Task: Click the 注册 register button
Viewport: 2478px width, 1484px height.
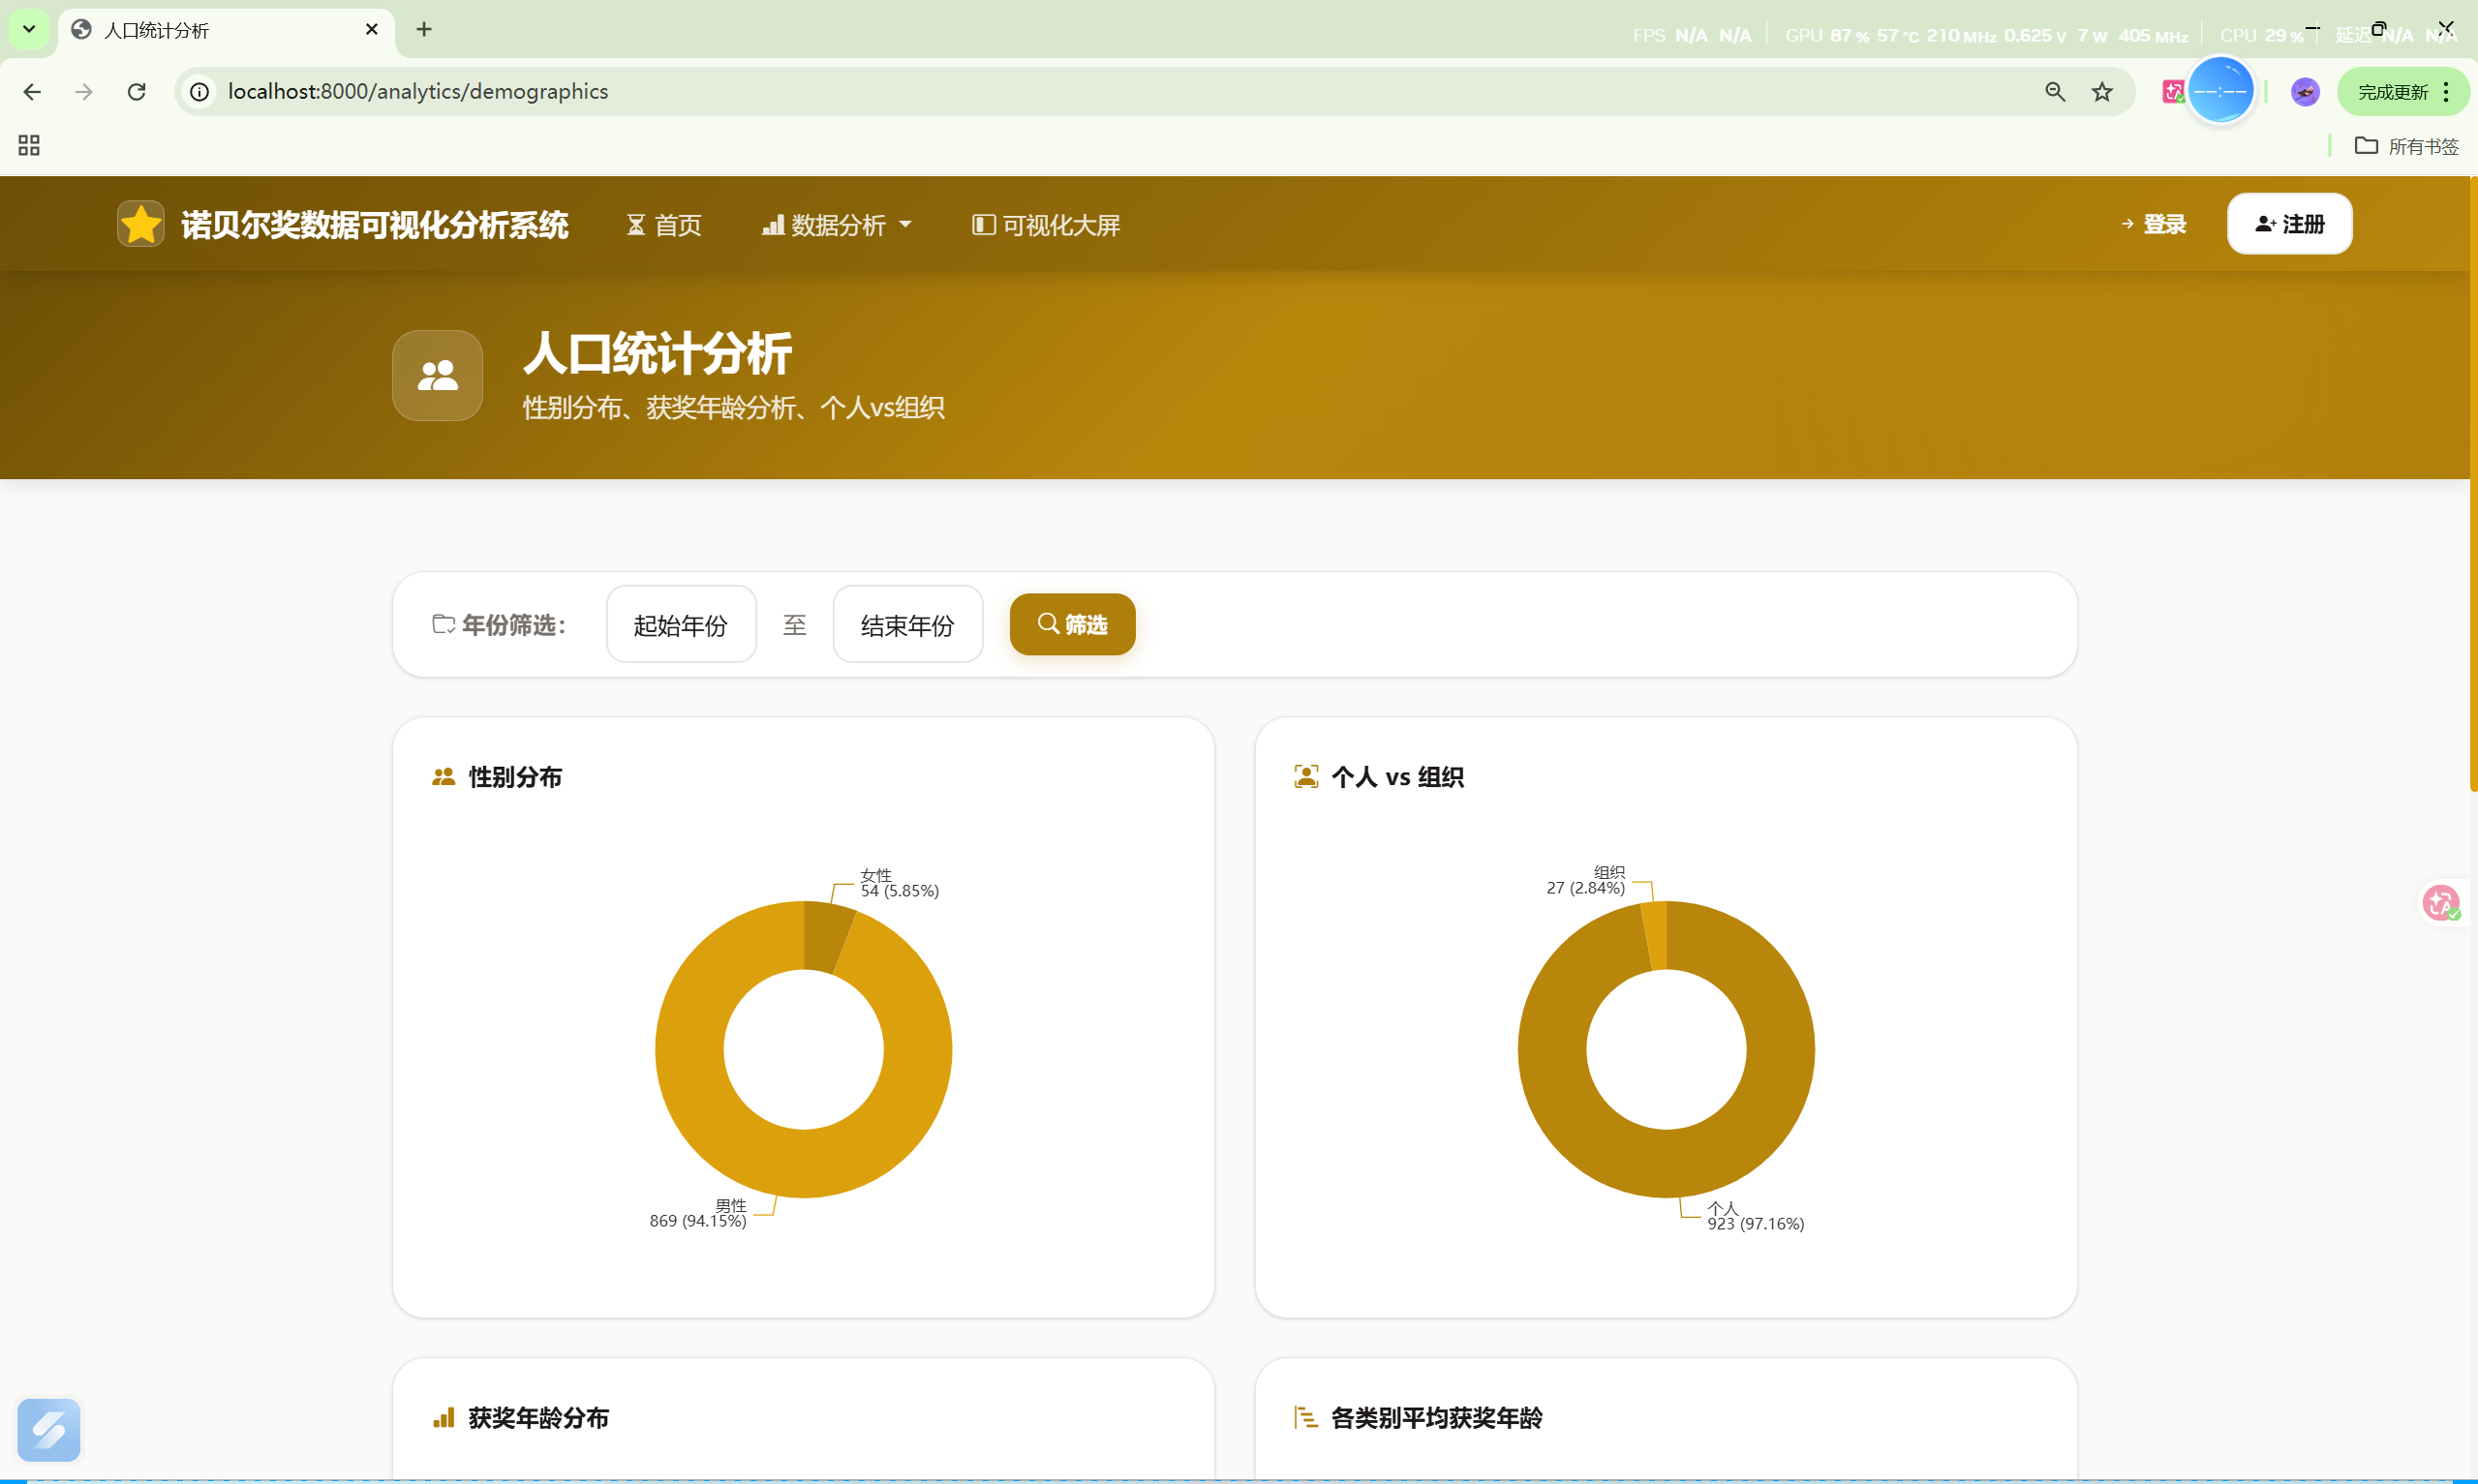Action: pos(2288,224)
